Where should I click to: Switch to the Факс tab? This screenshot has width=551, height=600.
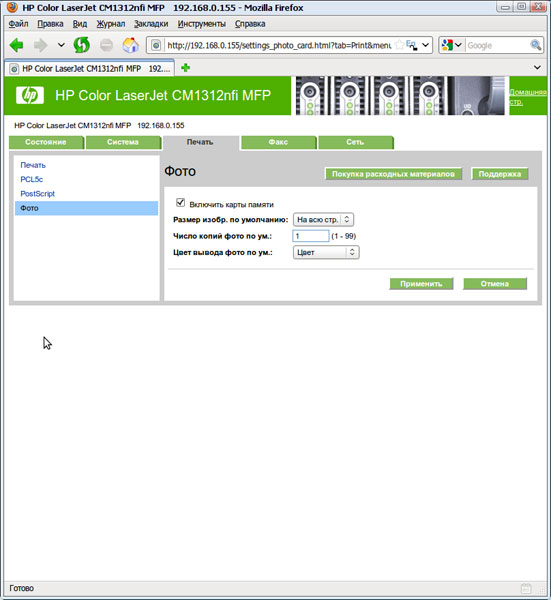(278, 142)
